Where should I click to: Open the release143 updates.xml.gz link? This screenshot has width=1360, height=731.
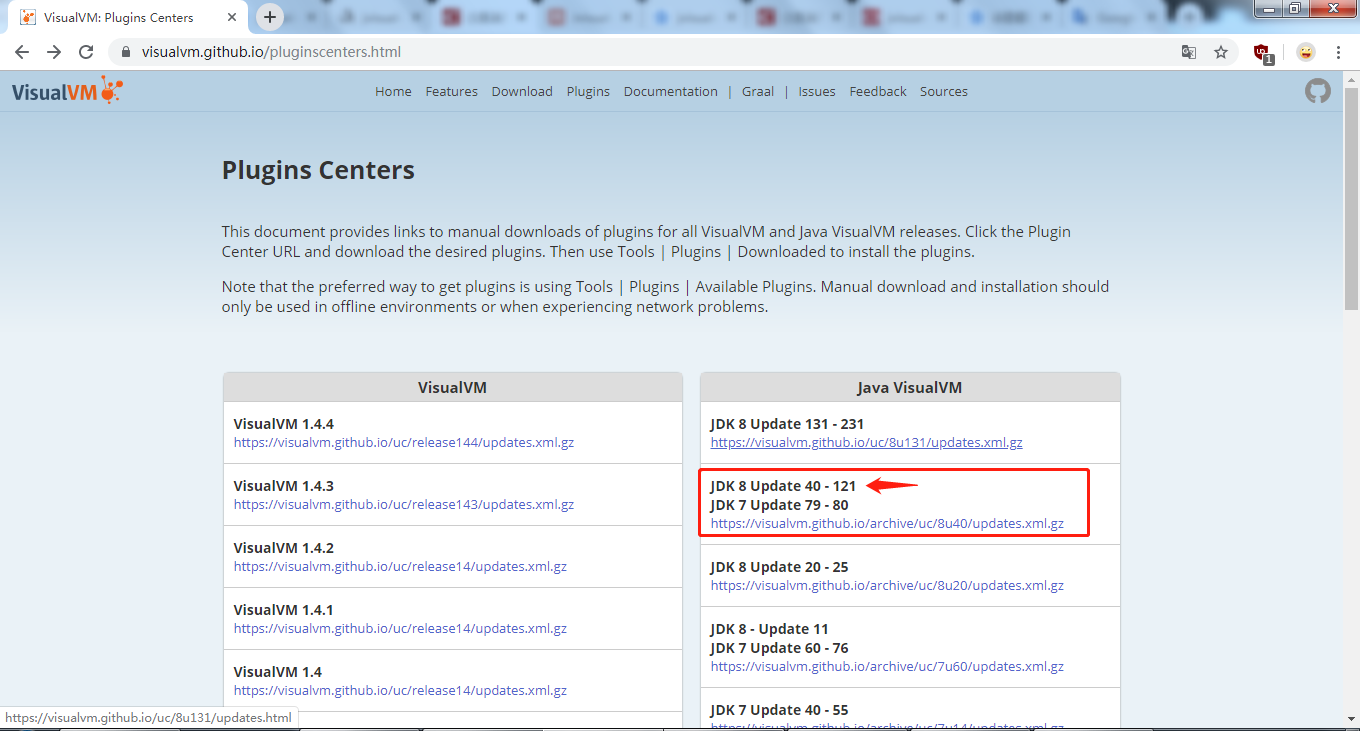coord(404,504)
